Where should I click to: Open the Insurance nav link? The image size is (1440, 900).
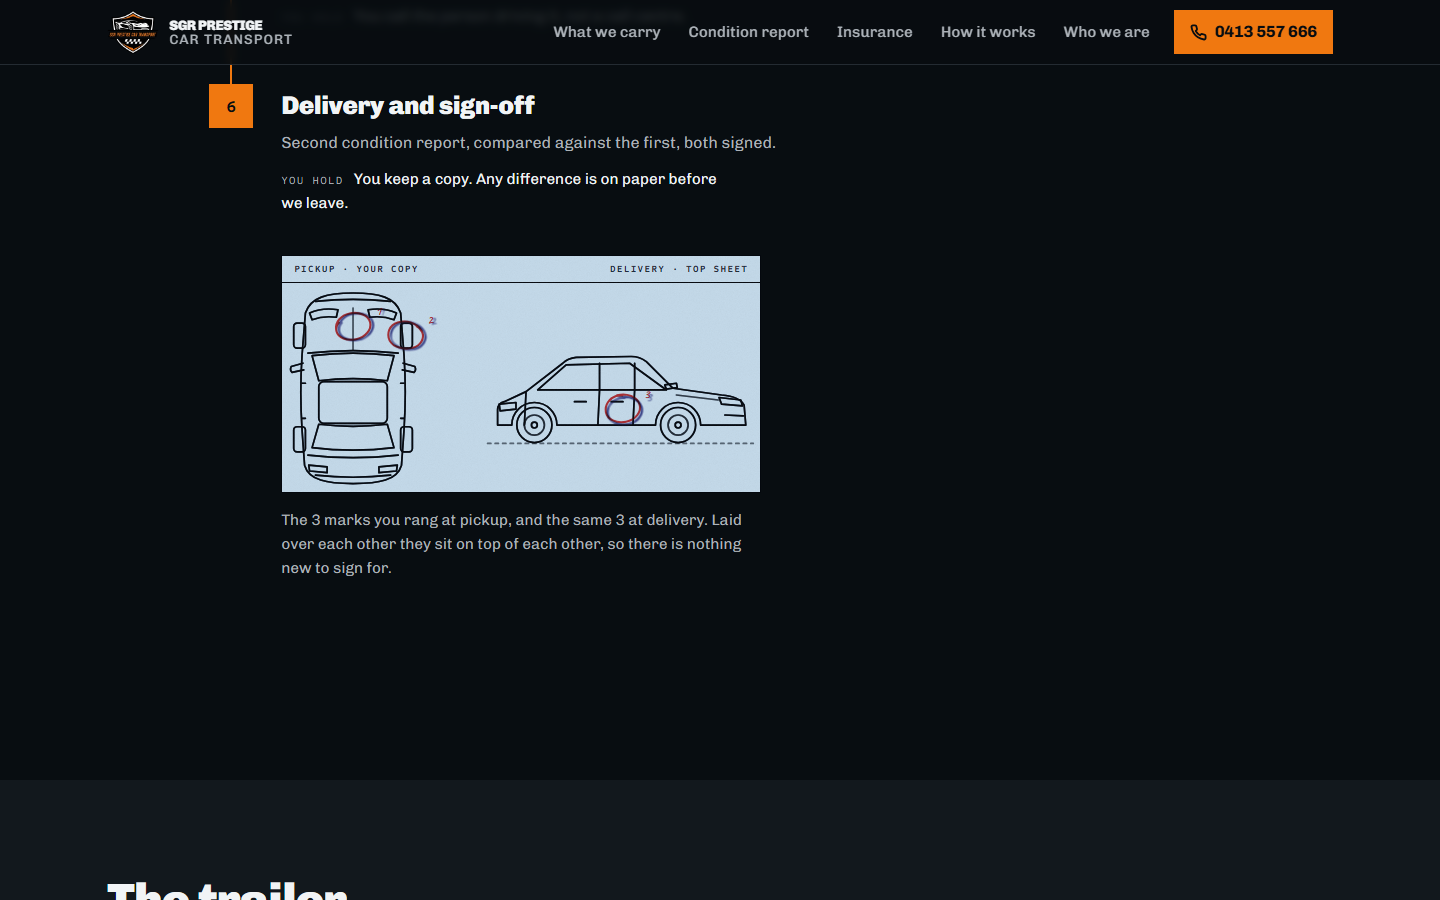pos(874,32)
